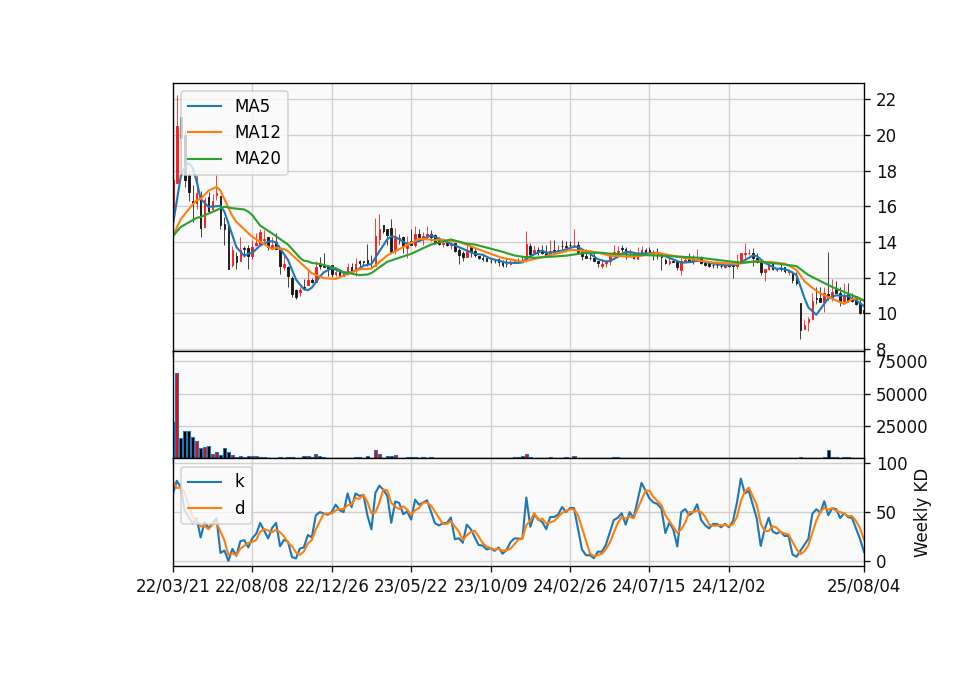Image resolution: width=960 pixels, height=690 pixels.
Task: Click the volume axis value 75000
Action: coord(901,362)
